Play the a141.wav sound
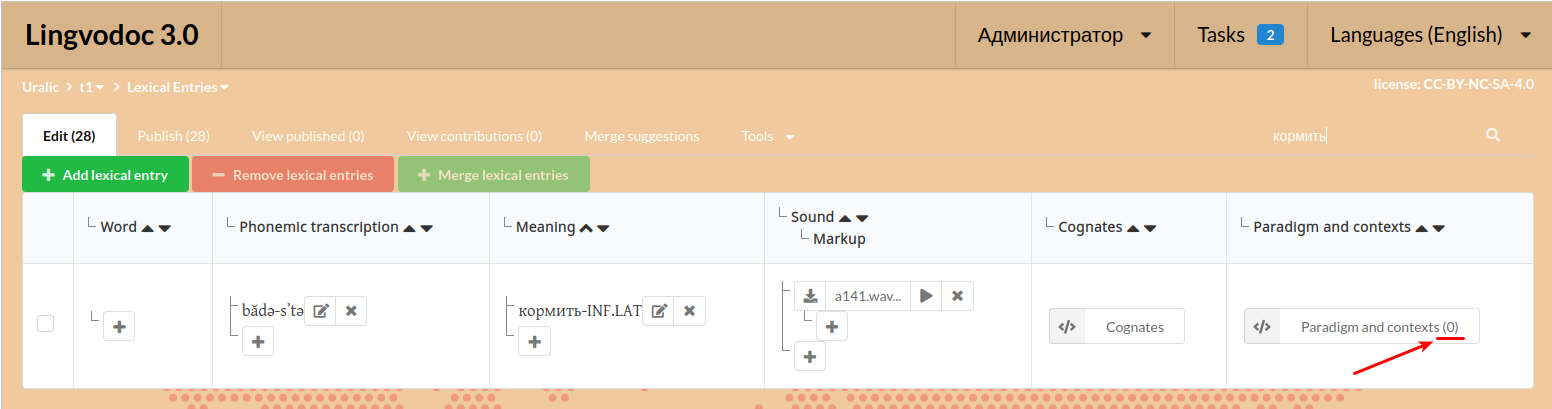The image size is (1552, 409). pyautogui.click(x=926, y=296)
